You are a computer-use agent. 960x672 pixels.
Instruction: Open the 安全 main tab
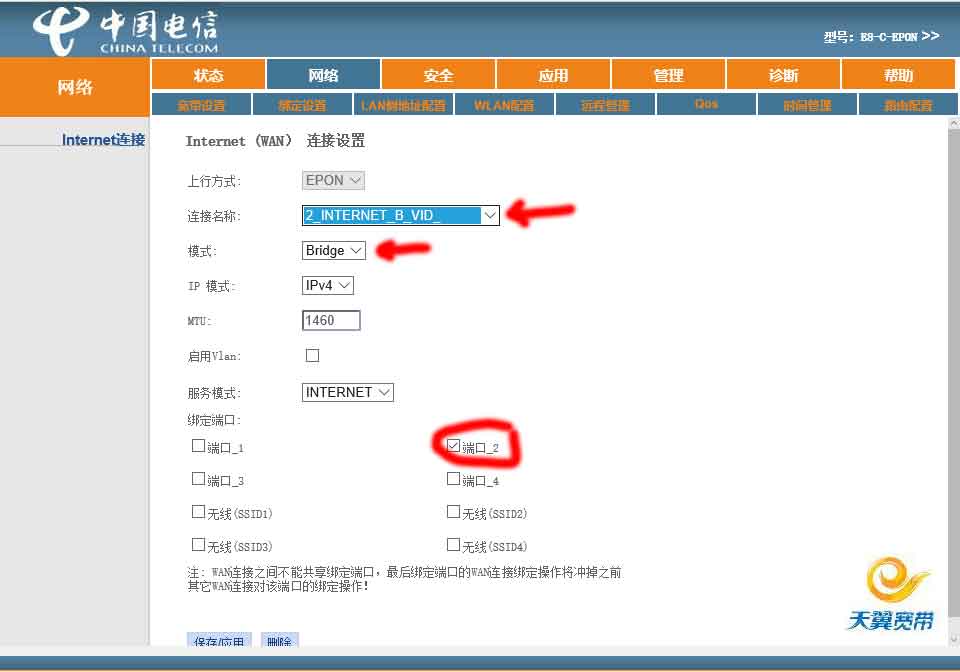(x=438, y=75)
